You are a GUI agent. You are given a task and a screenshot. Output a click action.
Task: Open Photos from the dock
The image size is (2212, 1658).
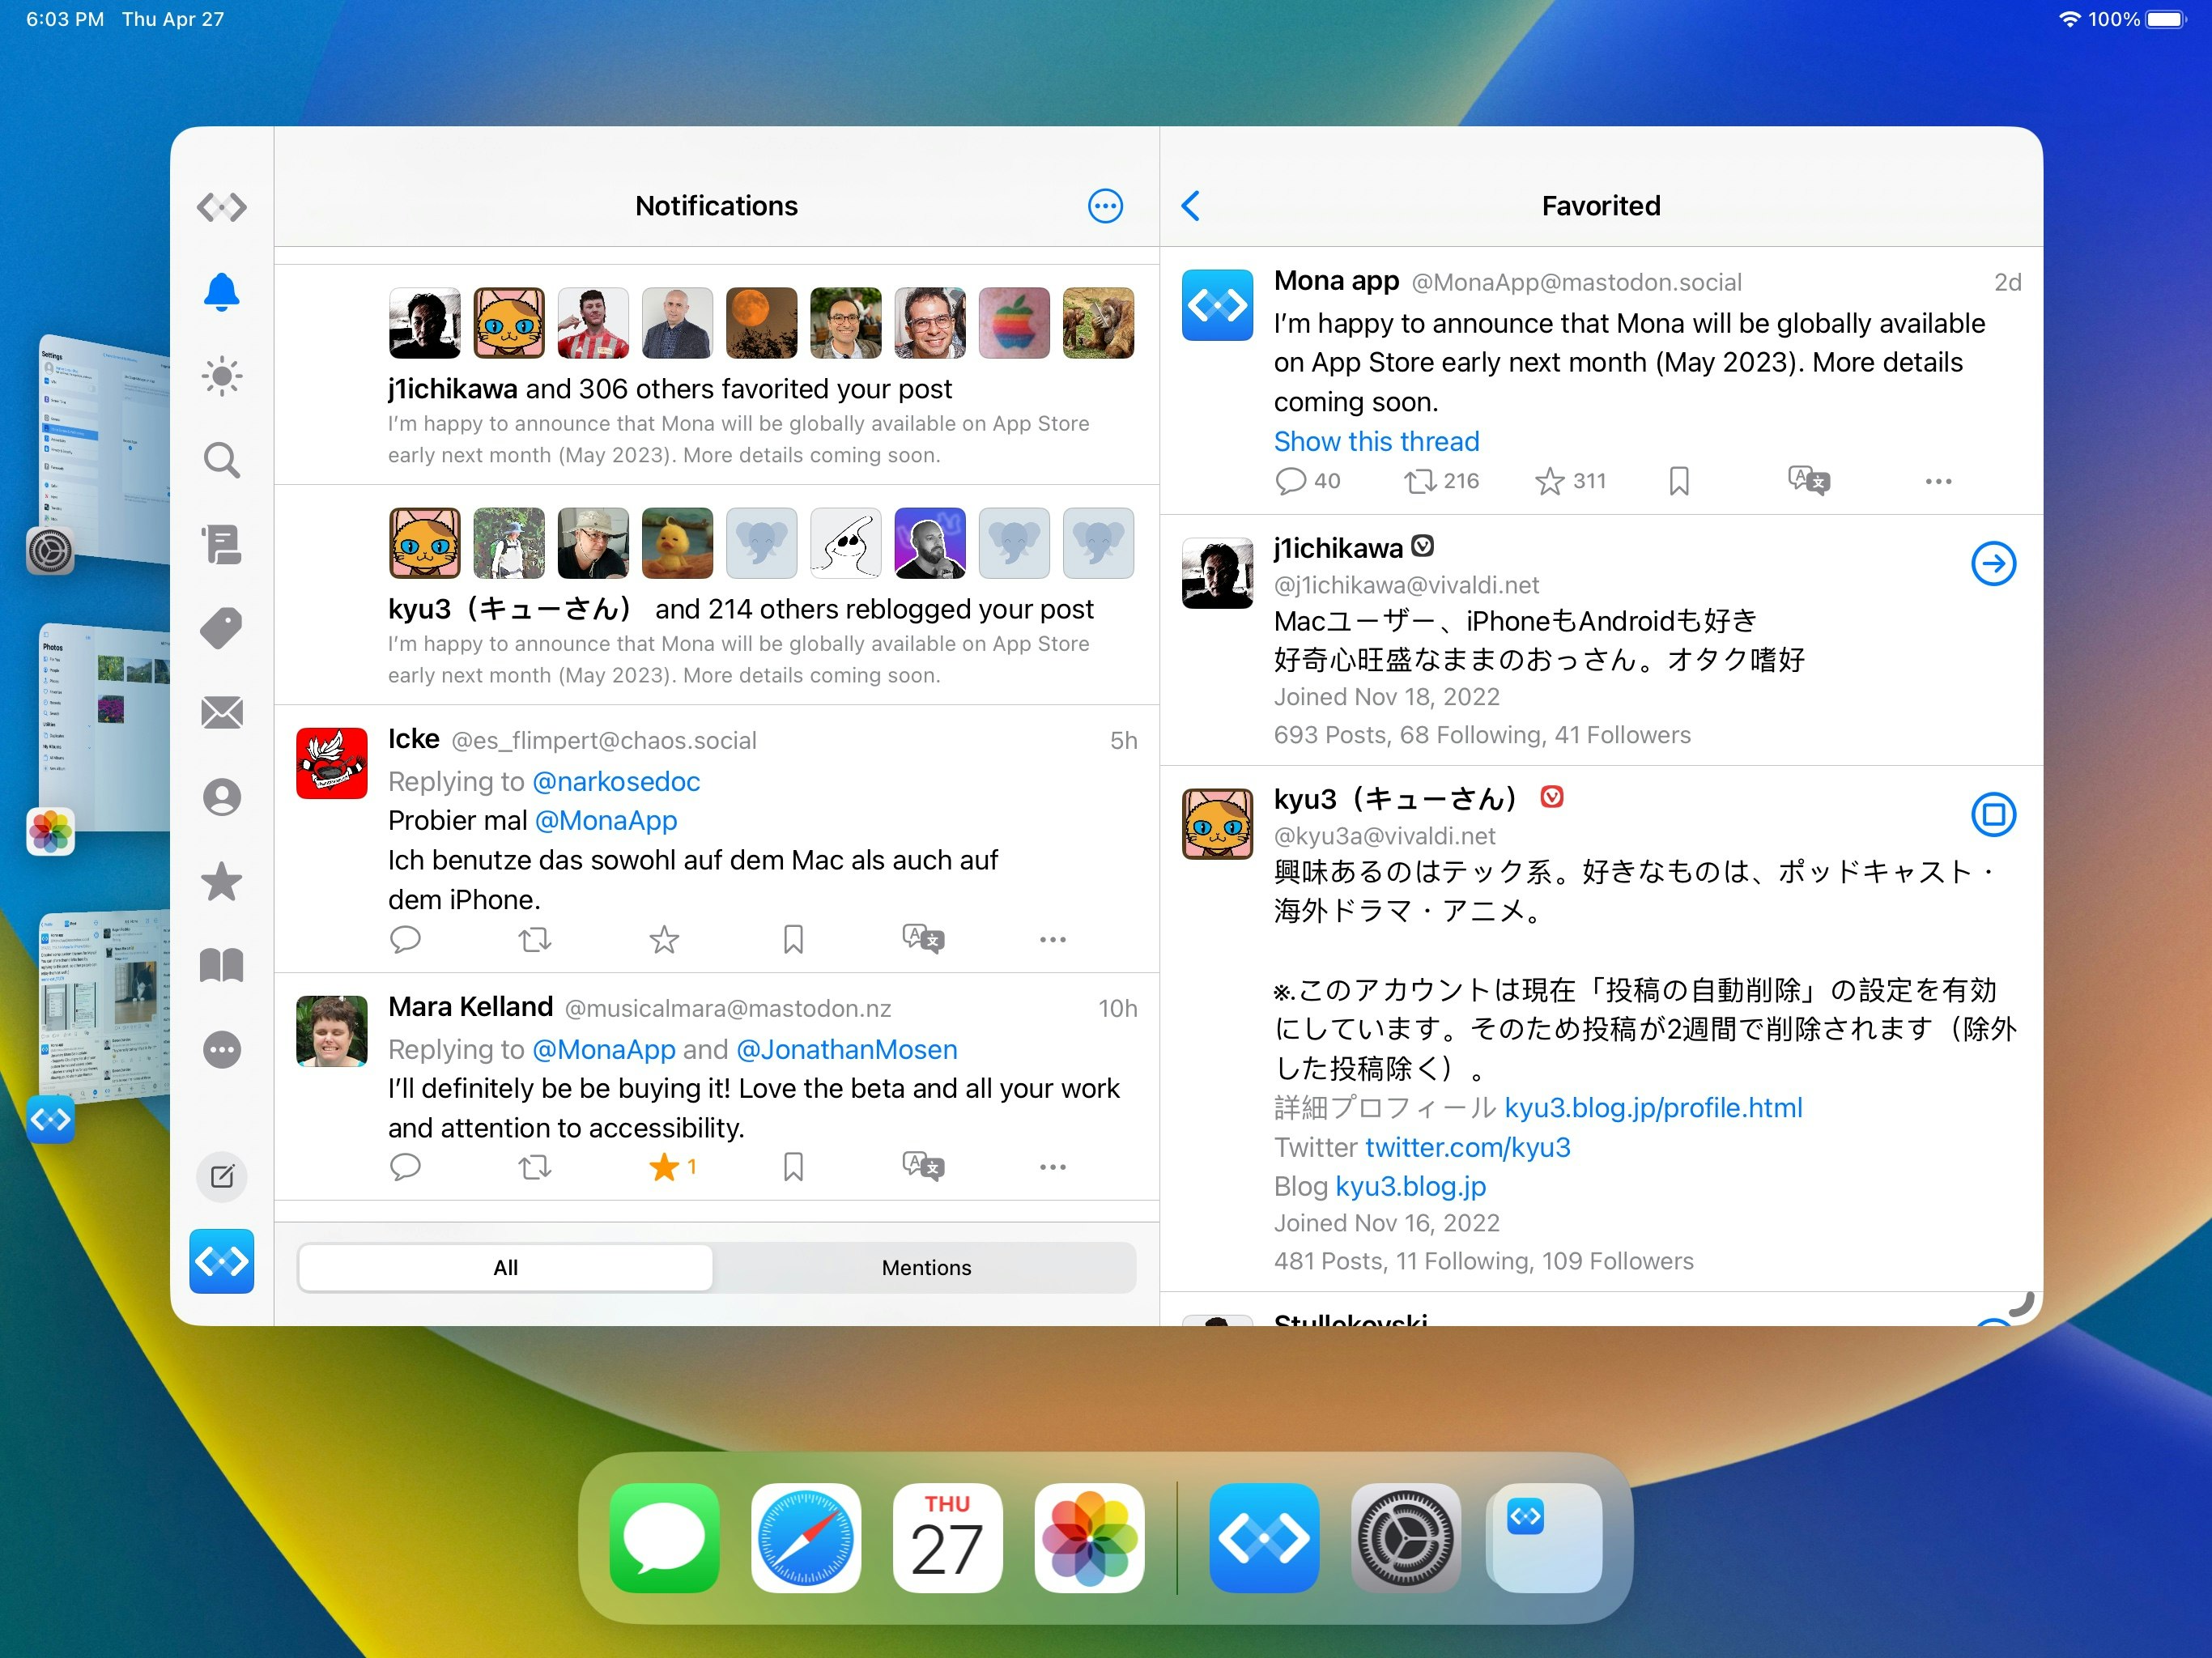tap(1089, 1538)
